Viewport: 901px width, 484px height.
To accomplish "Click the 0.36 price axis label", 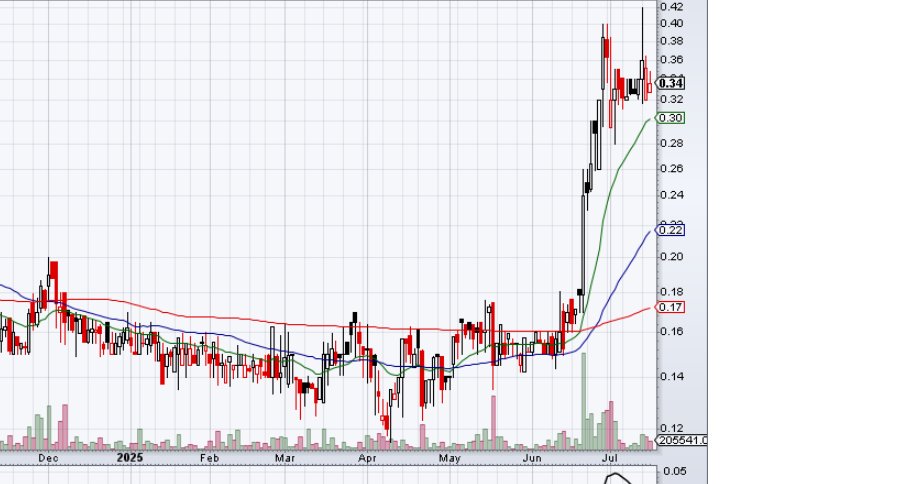I will click(672, 60).
